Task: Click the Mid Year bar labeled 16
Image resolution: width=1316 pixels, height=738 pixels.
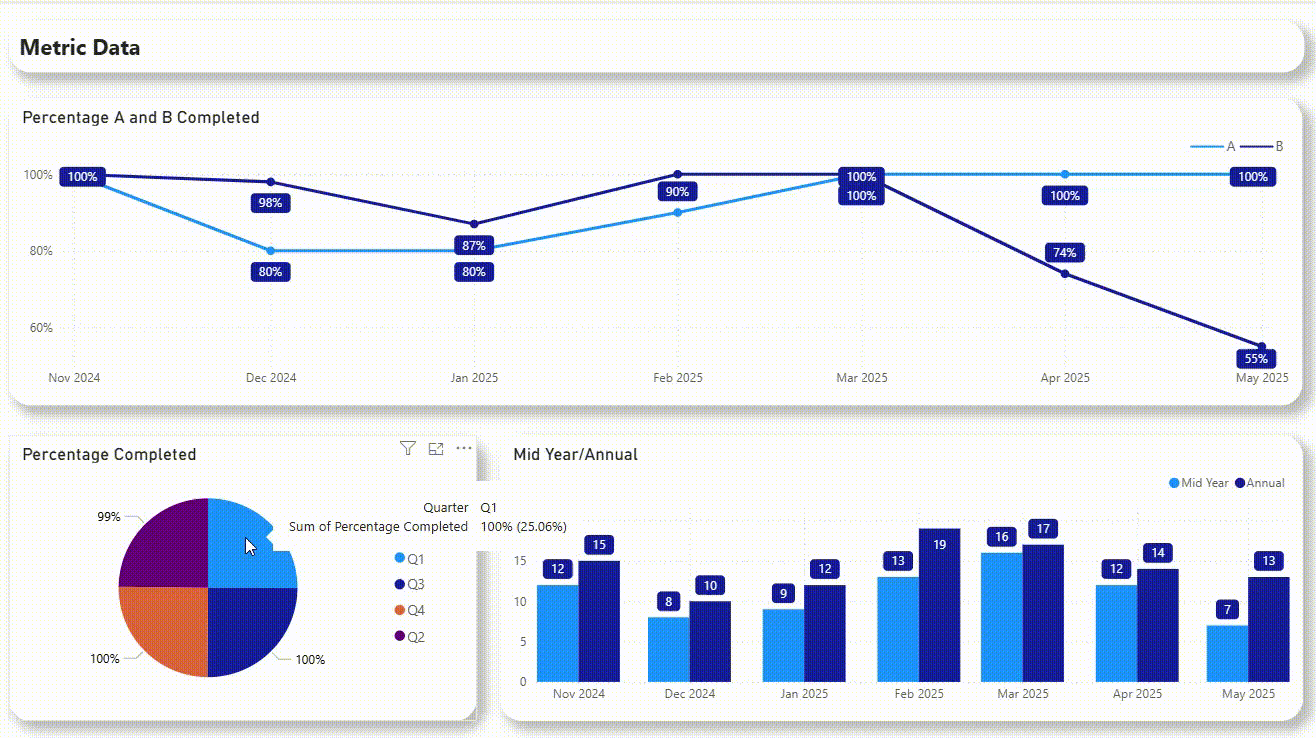Action: pyautogui.click(x=1002, y=617)
